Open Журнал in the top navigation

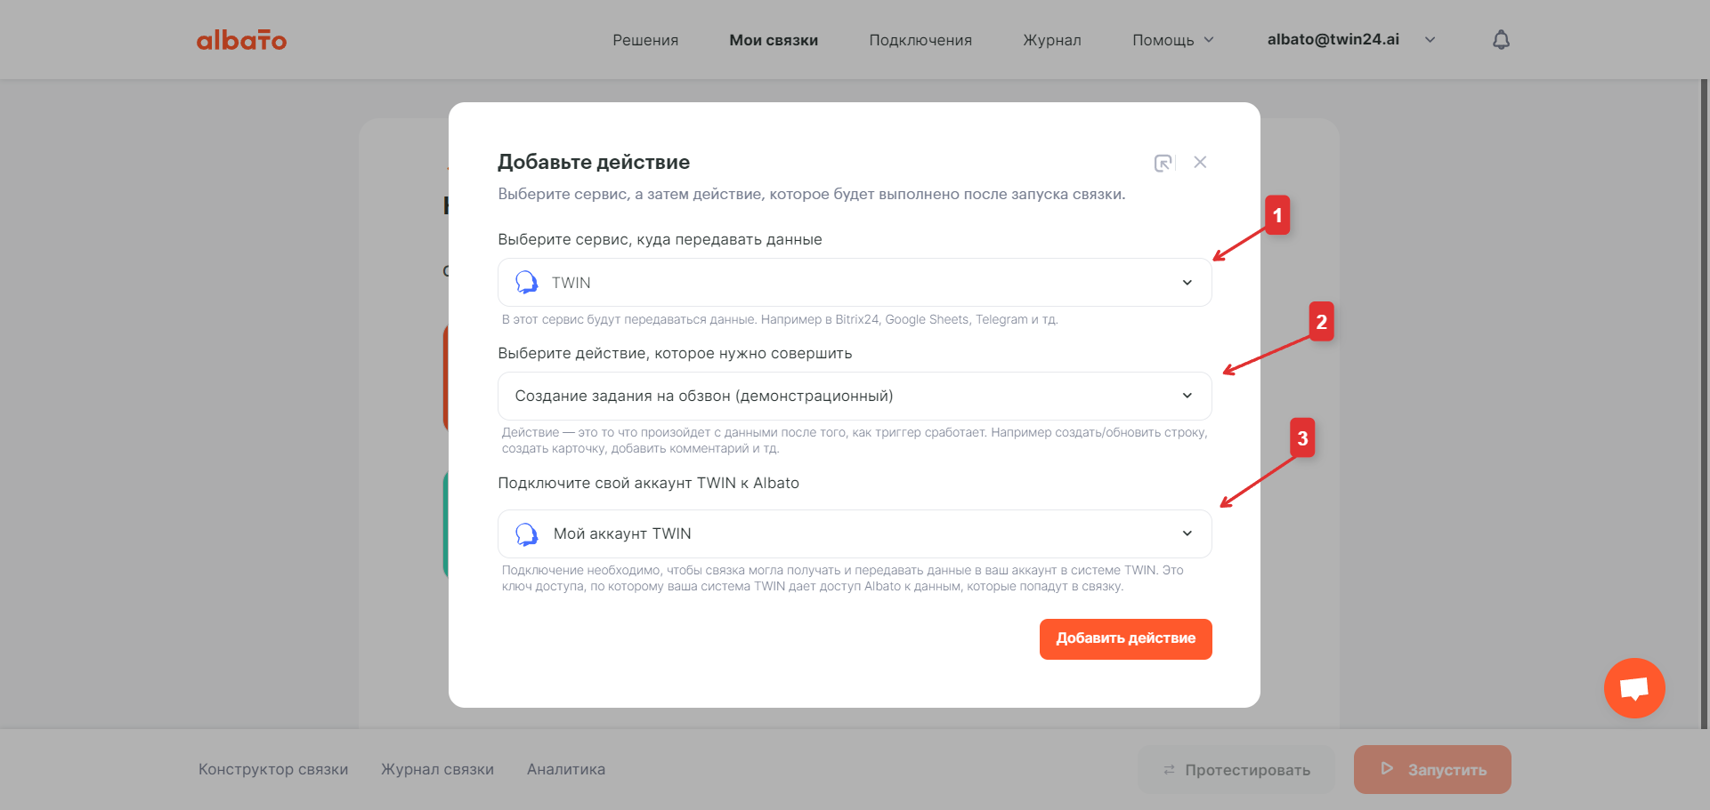click(1052, 40)
